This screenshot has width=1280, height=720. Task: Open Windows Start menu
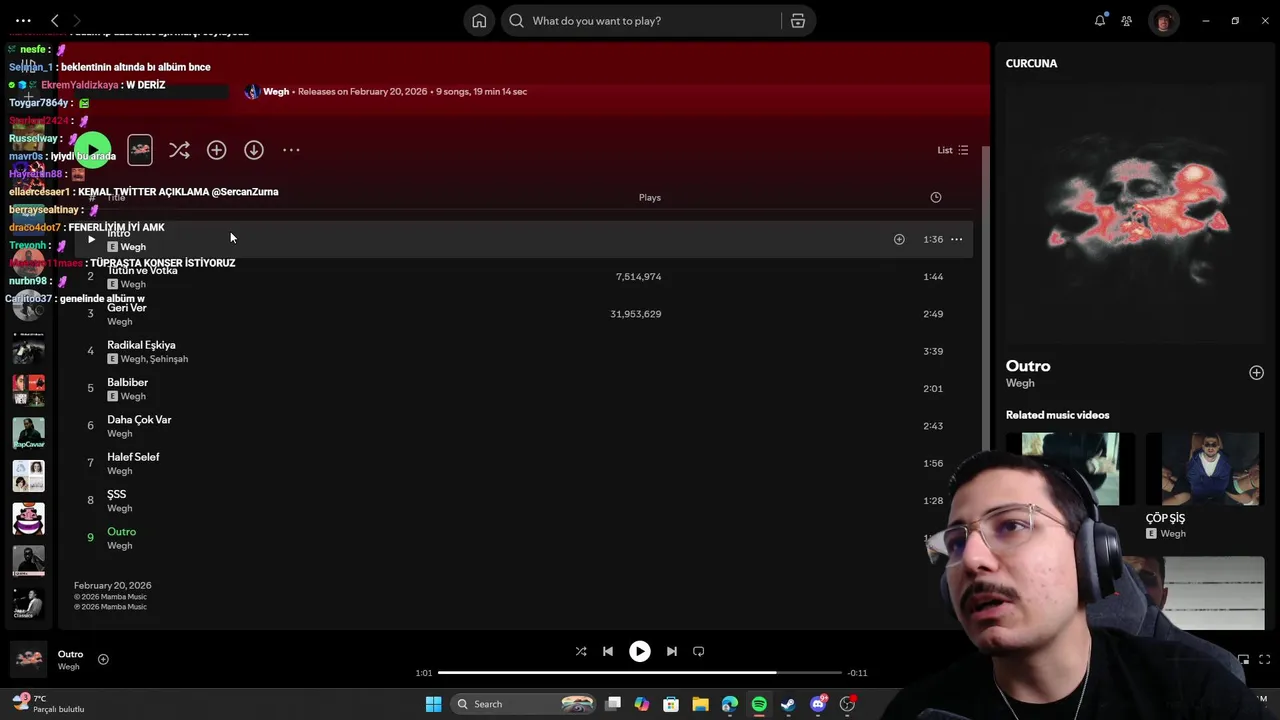433,704
